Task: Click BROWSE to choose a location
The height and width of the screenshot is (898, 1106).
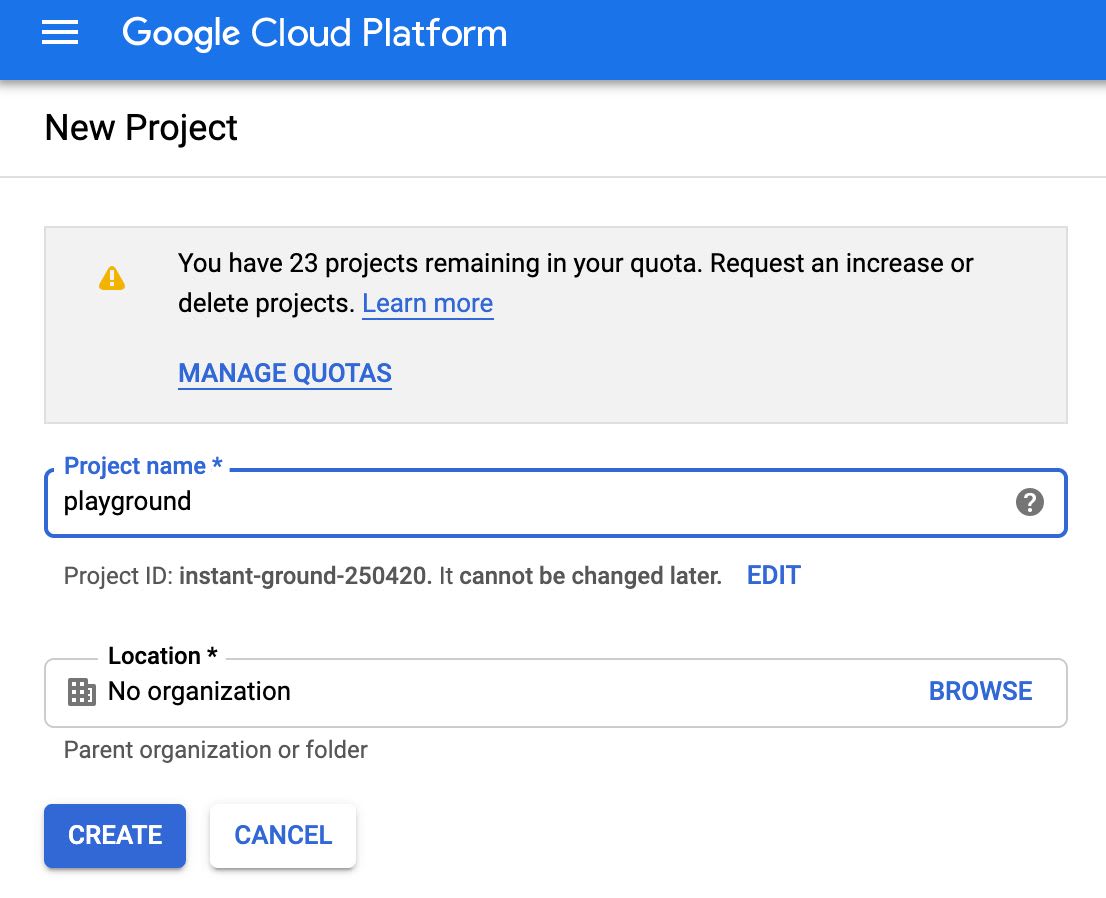Action: click(980, 691)
